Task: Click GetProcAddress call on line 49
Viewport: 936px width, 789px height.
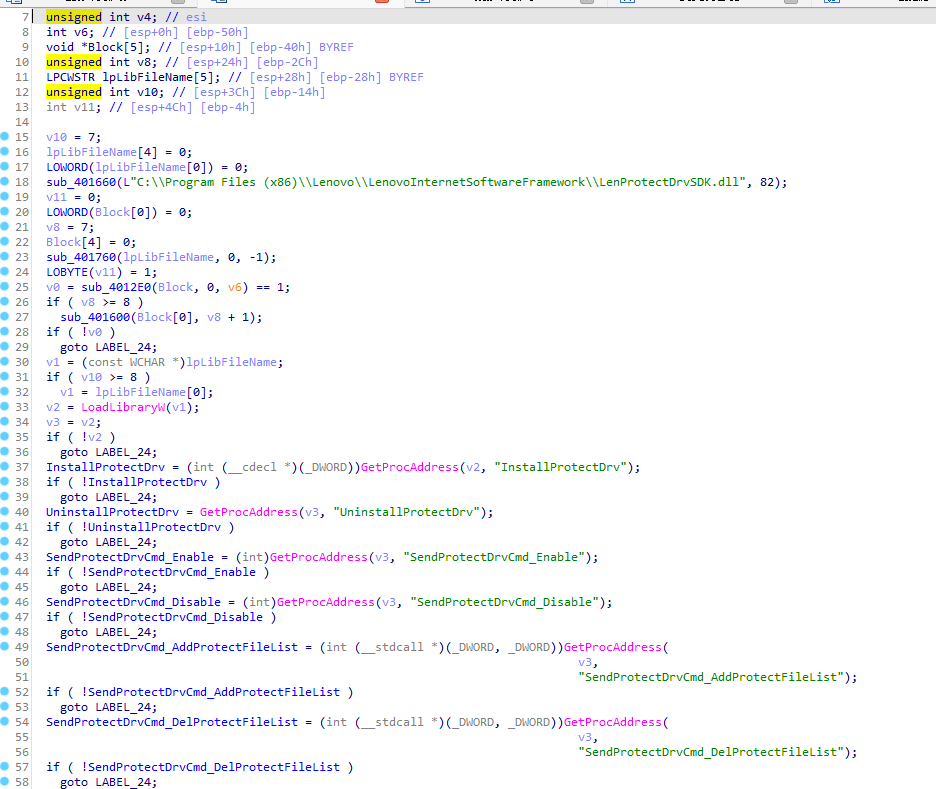Action: point(613,647)
